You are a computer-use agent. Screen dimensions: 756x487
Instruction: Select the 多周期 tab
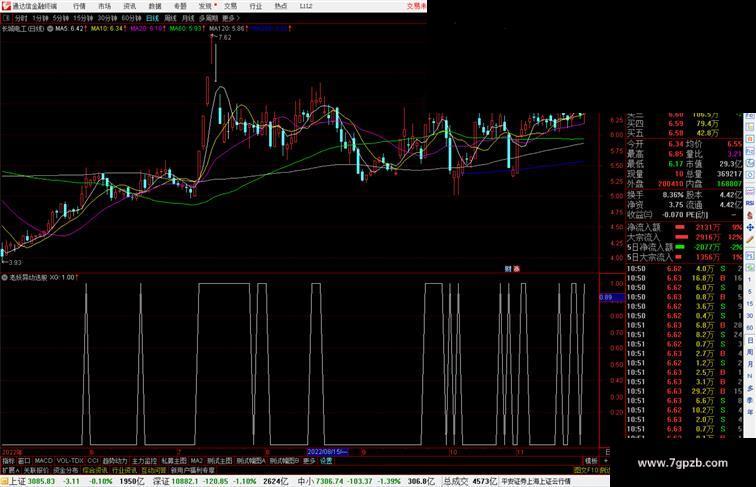(x=208, y=18)
